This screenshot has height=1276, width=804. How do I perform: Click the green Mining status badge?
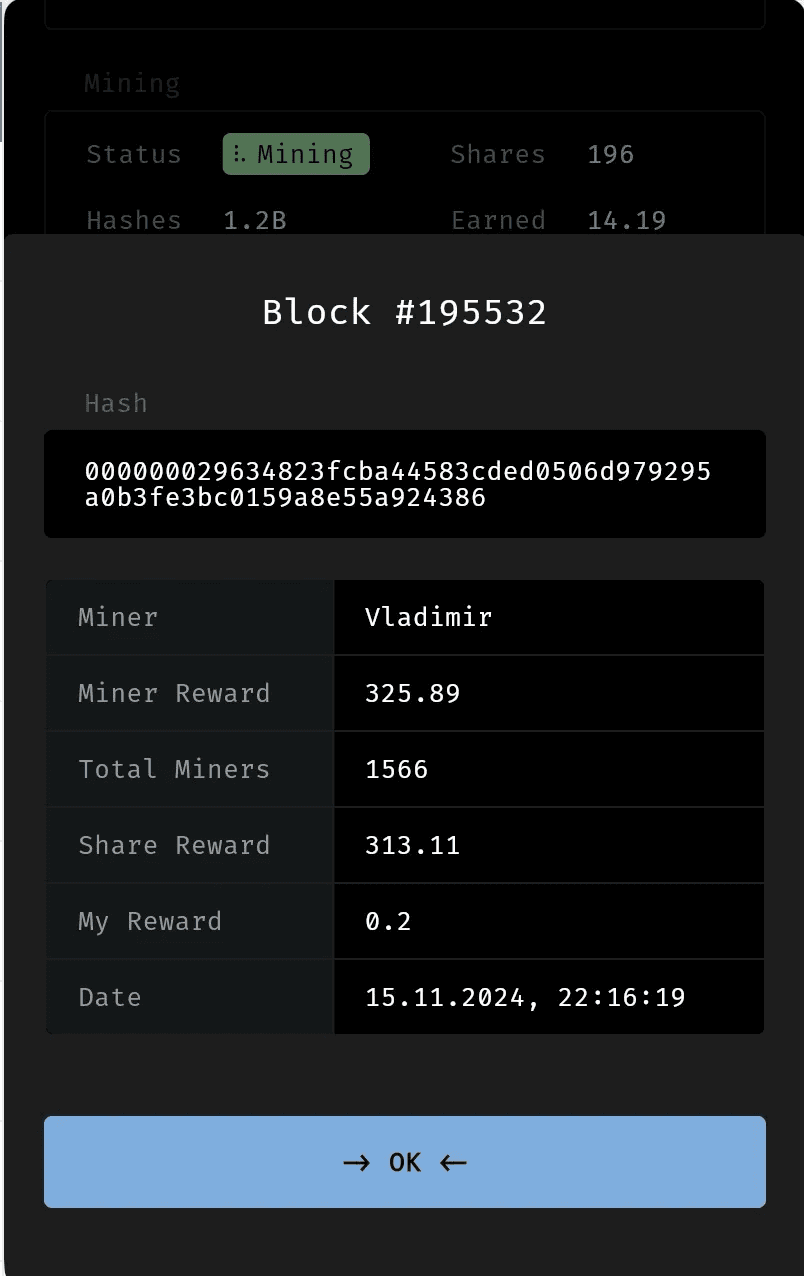coord(296,154)
